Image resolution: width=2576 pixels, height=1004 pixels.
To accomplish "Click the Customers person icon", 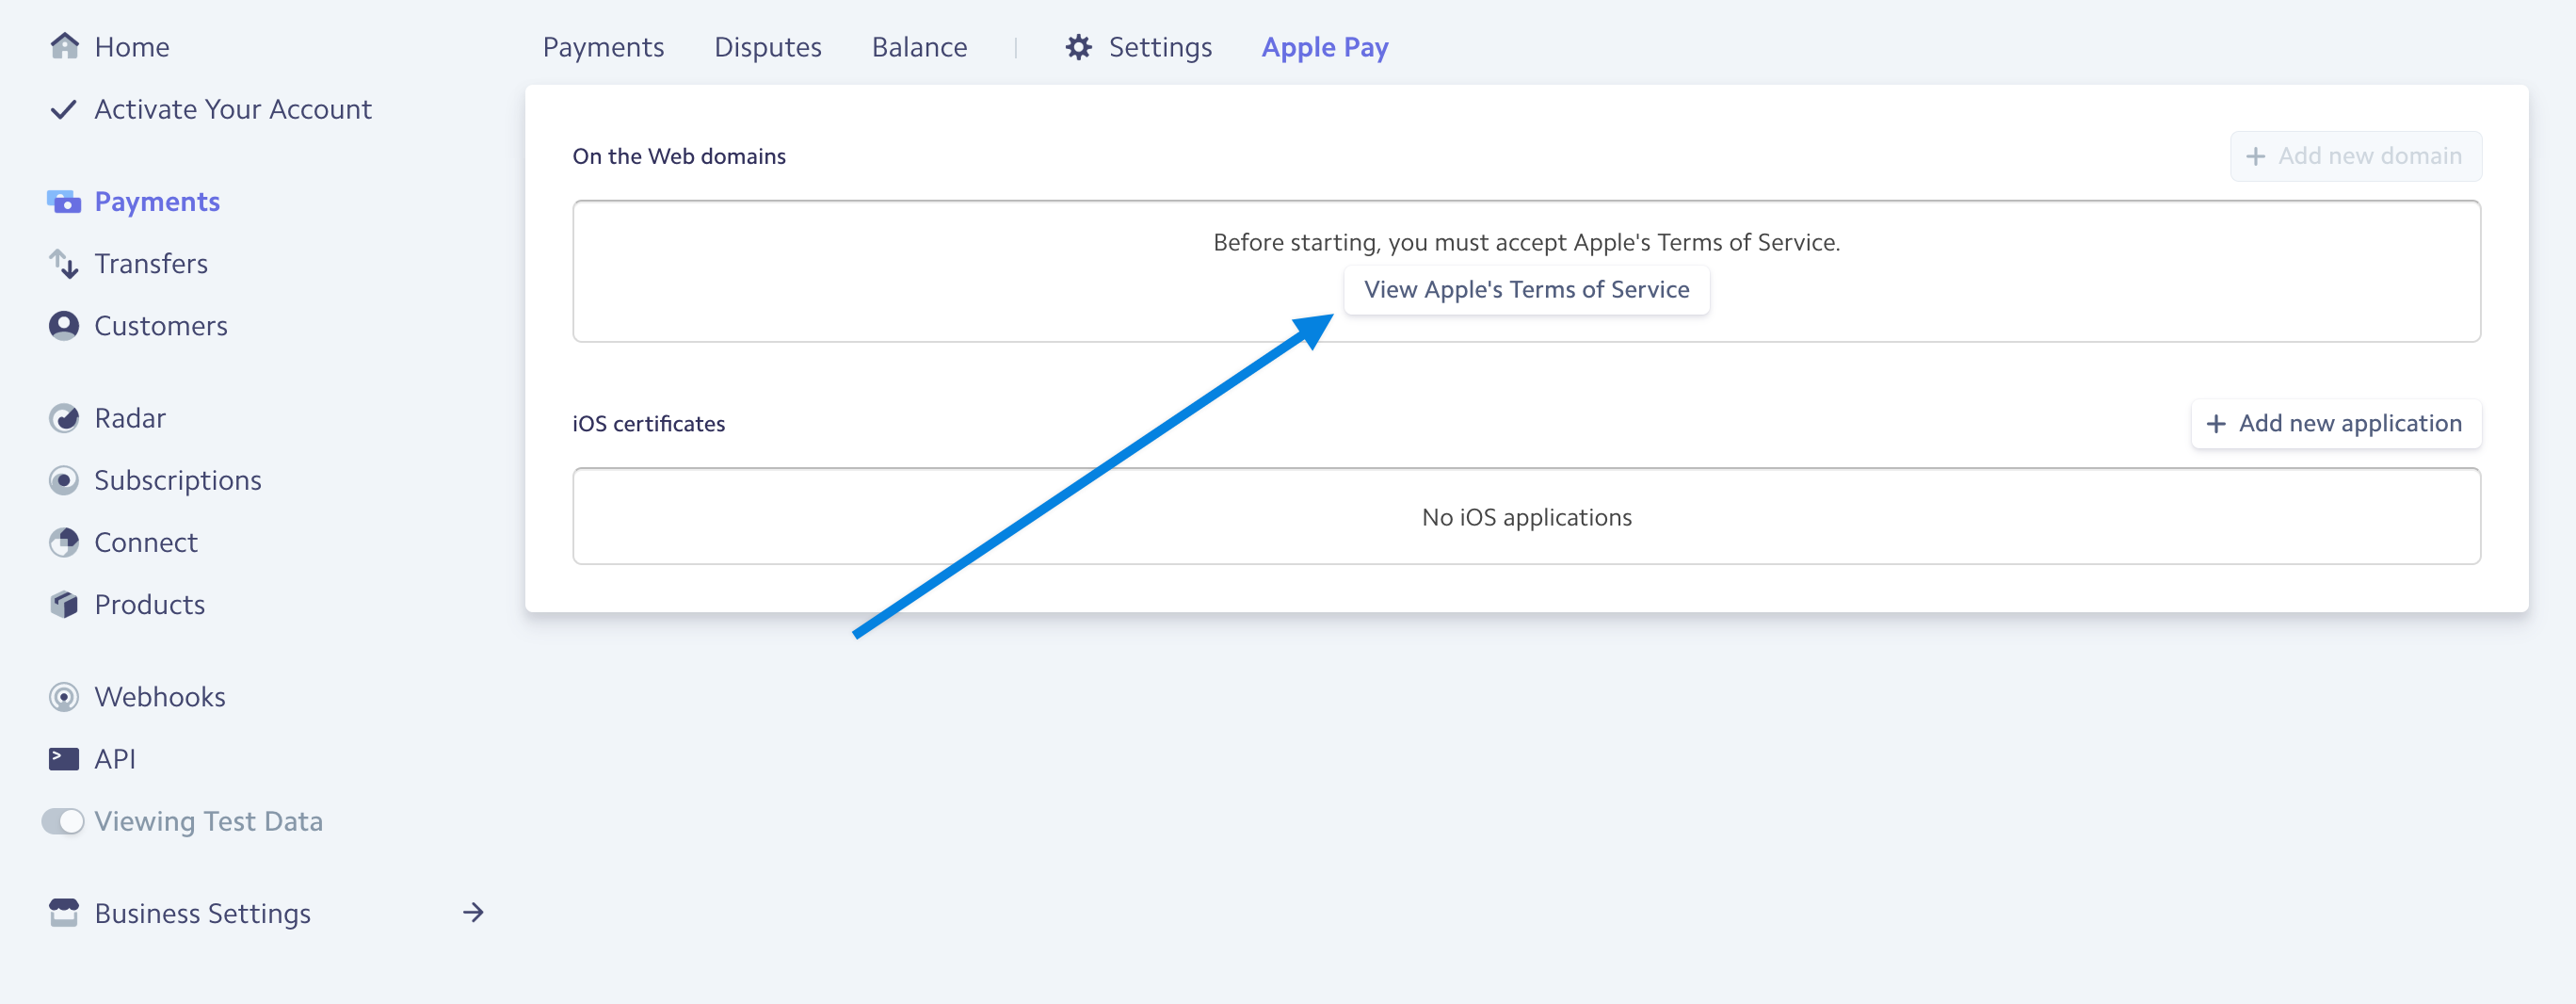I will pyautogui.click(x=64, y=326).
